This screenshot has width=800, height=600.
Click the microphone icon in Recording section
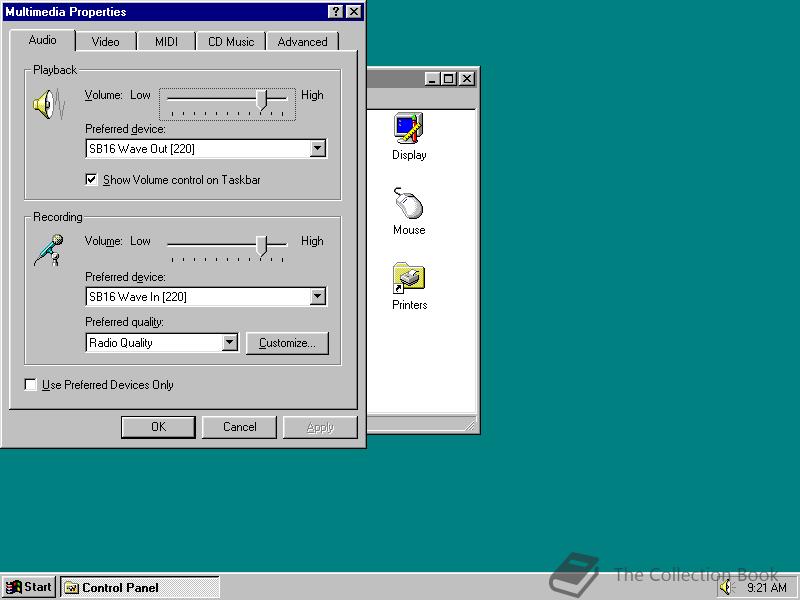click(x=48, y=250)
